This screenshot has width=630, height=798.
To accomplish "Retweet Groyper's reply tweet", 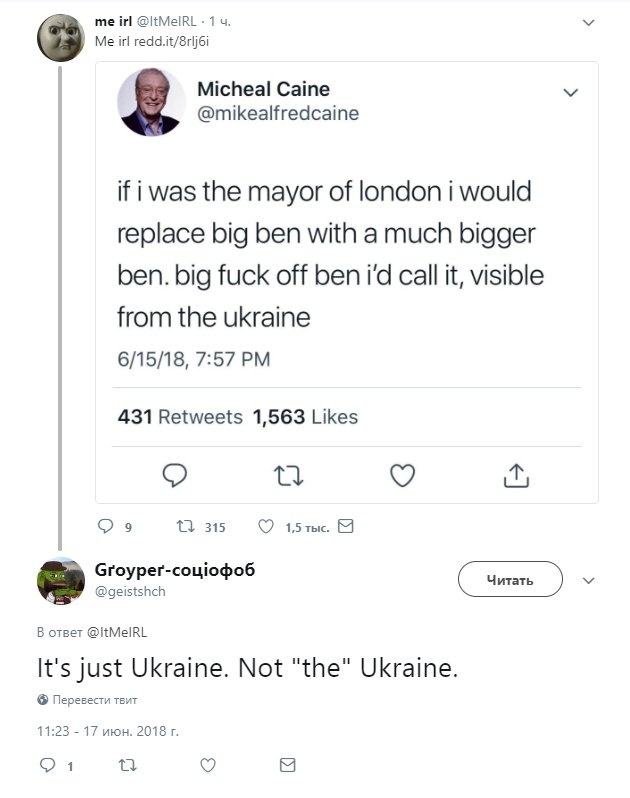I will coord(127,765).
